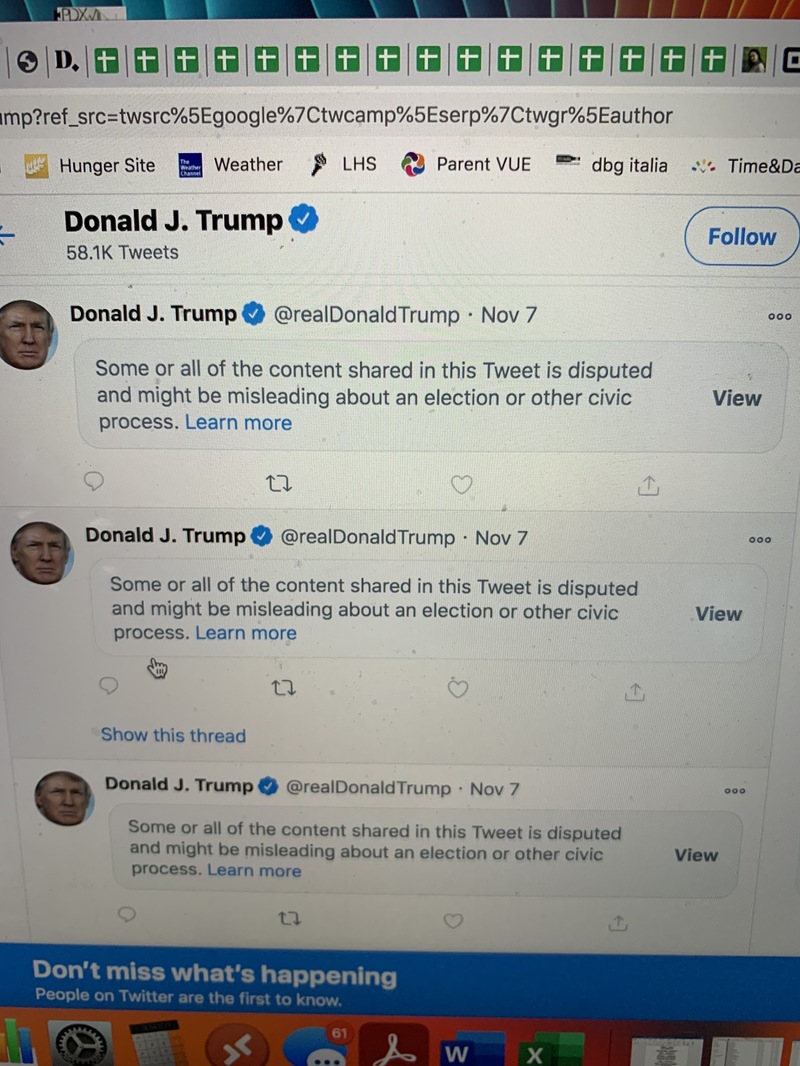Like the second disputed tweet

(x=458, y=688)
